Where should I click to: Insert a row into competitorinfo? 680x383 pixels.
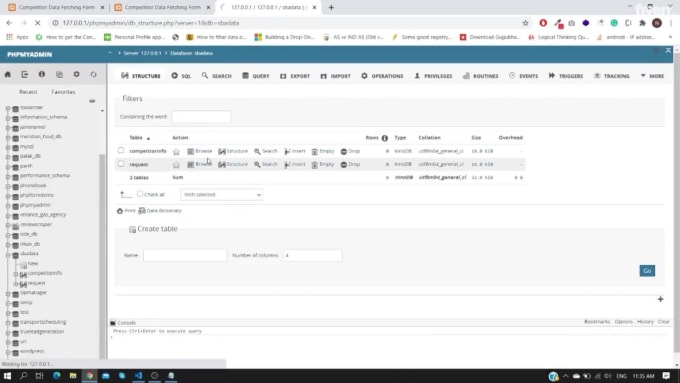click(x=295, y=151)
